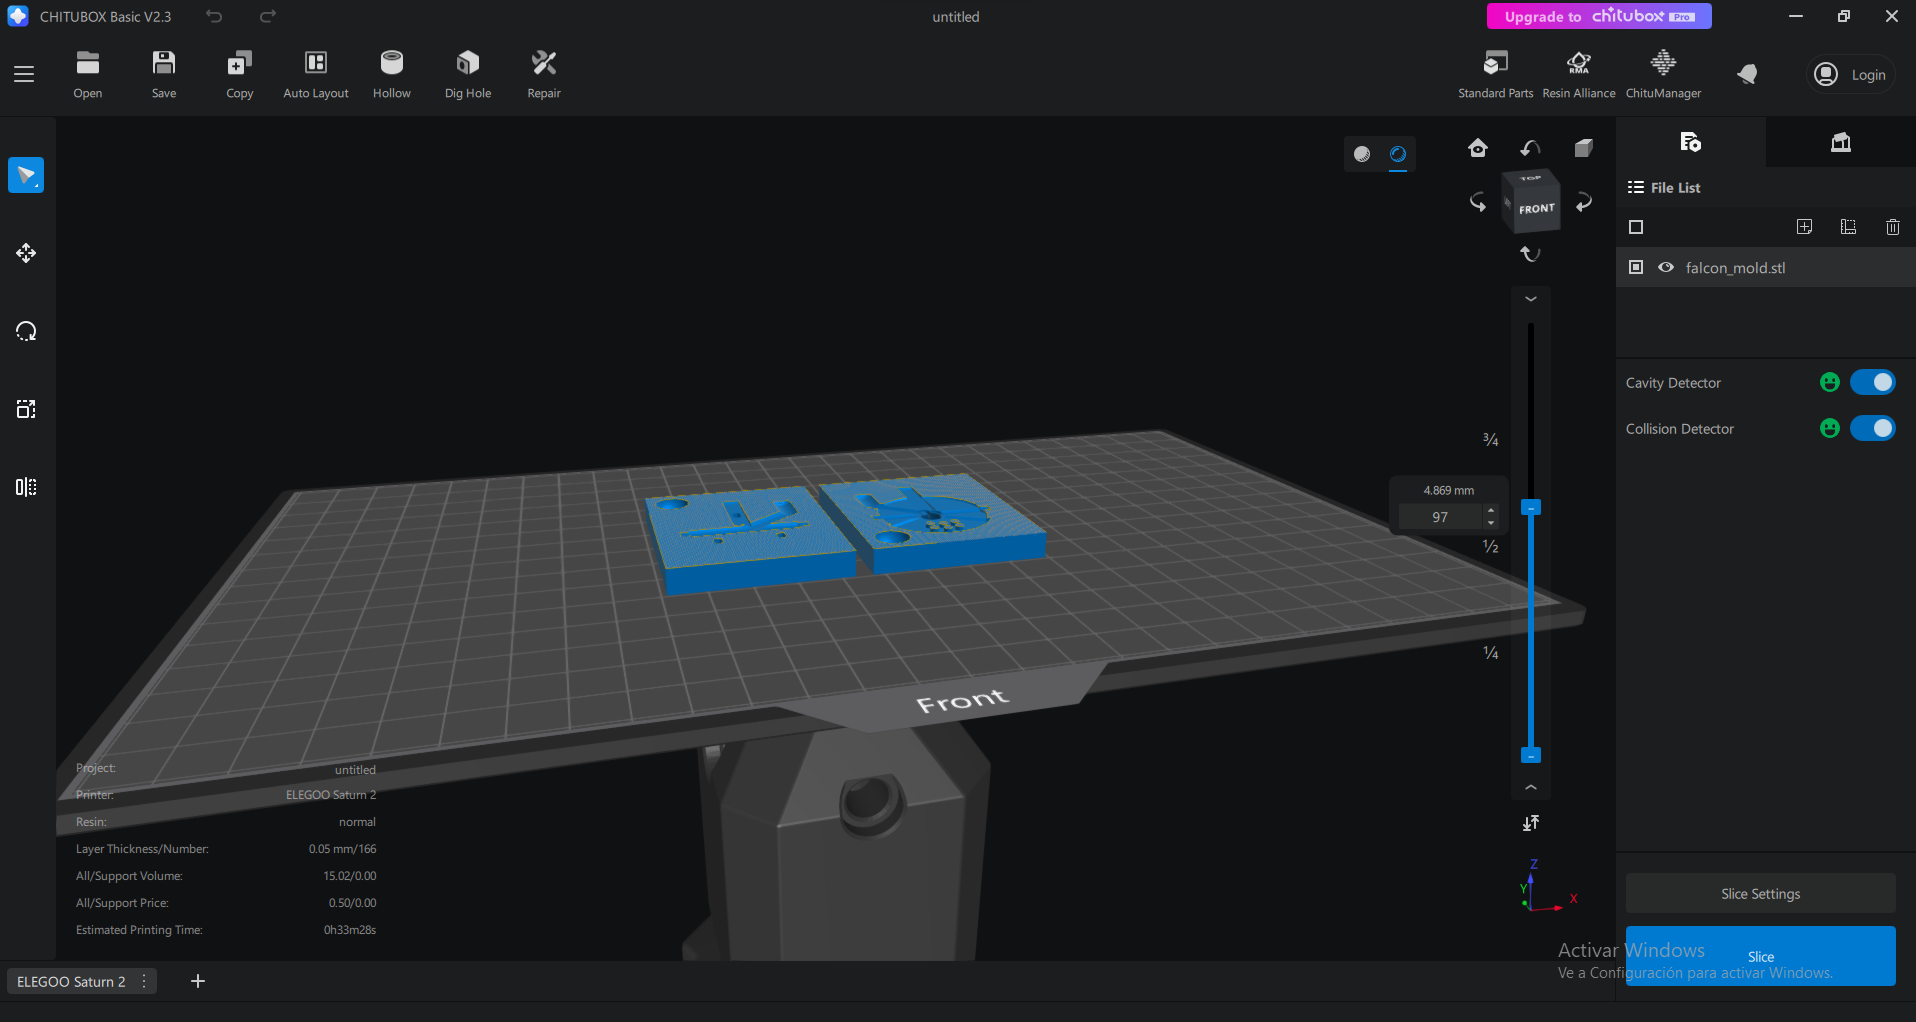This screenshot has height=1022, width=1916.
Task: Rotate view right with curved arrow
Action: pyautogui.click(x=1584, y=202)
